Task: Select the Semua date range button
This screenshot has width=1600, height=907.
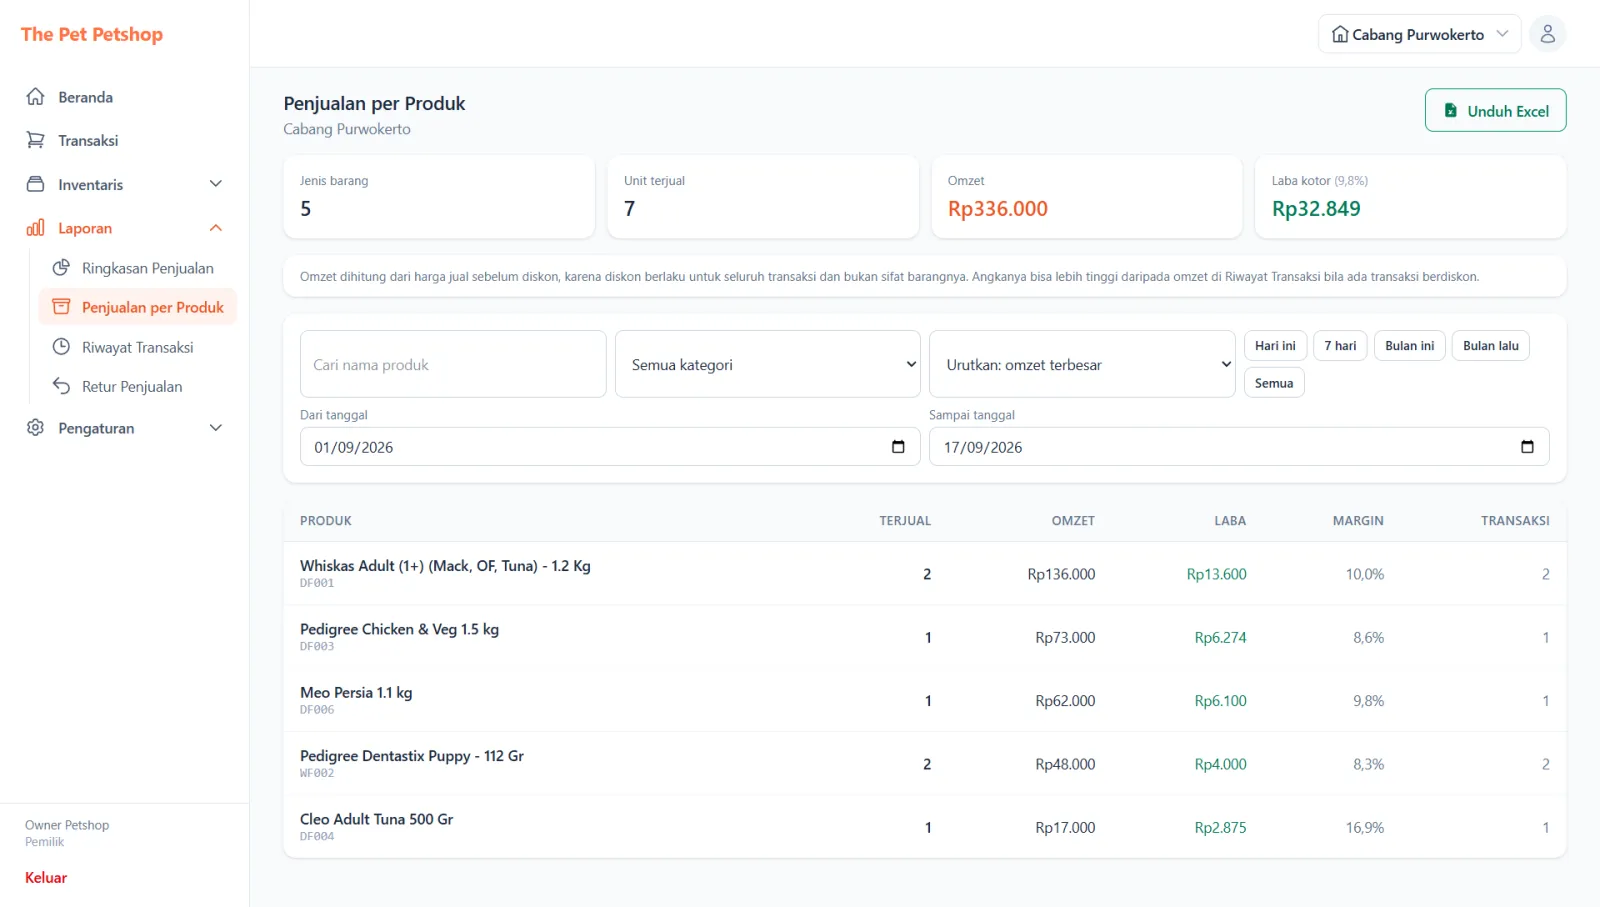Action: [1274, 383]
